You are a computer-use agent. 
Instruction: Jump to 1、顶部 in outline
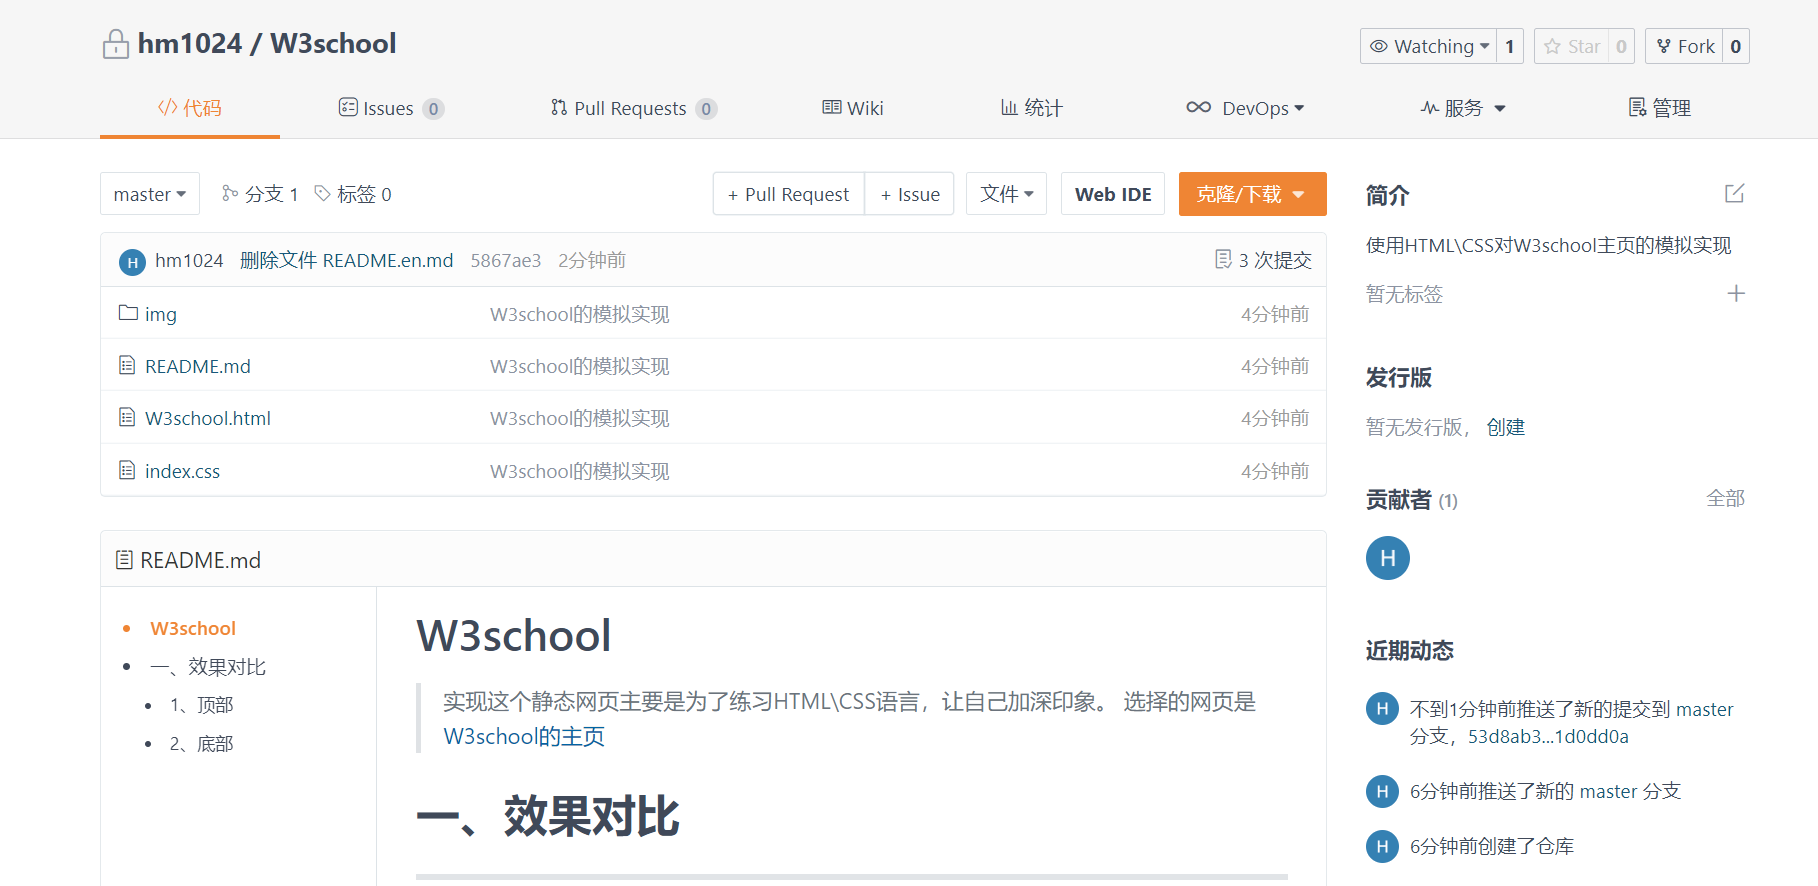click(201, 705)
